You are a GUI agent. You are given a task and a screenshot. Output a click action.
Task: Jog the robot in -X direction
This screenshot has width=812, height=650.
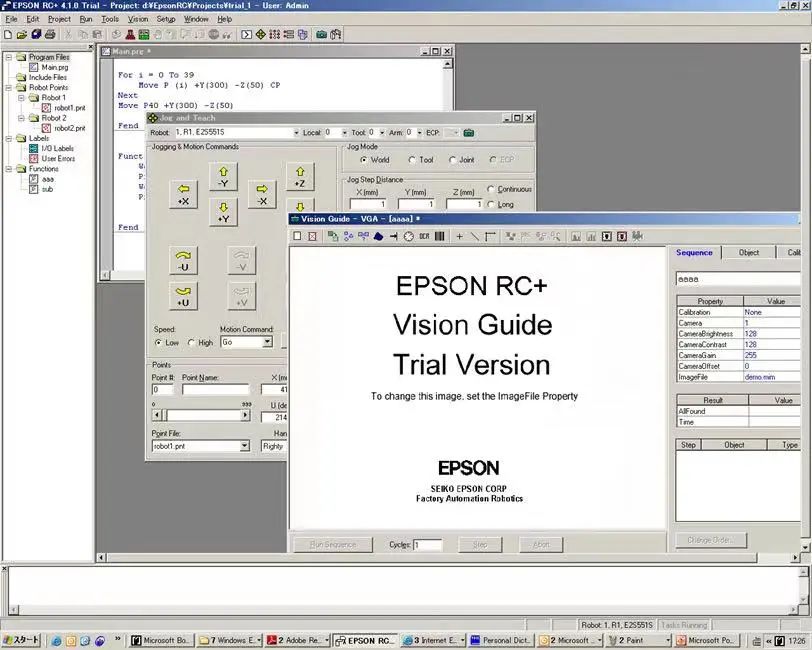coord(262,195)
